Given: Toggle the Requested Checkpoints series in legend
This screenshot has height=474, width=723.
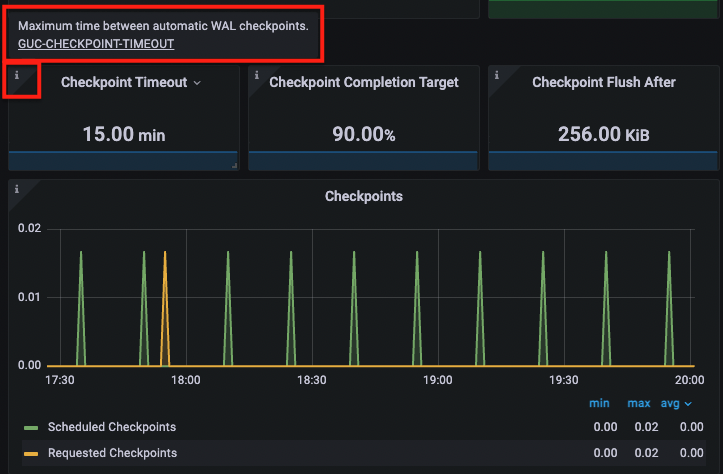Looking at the screenshot, I should pos(112,453).
